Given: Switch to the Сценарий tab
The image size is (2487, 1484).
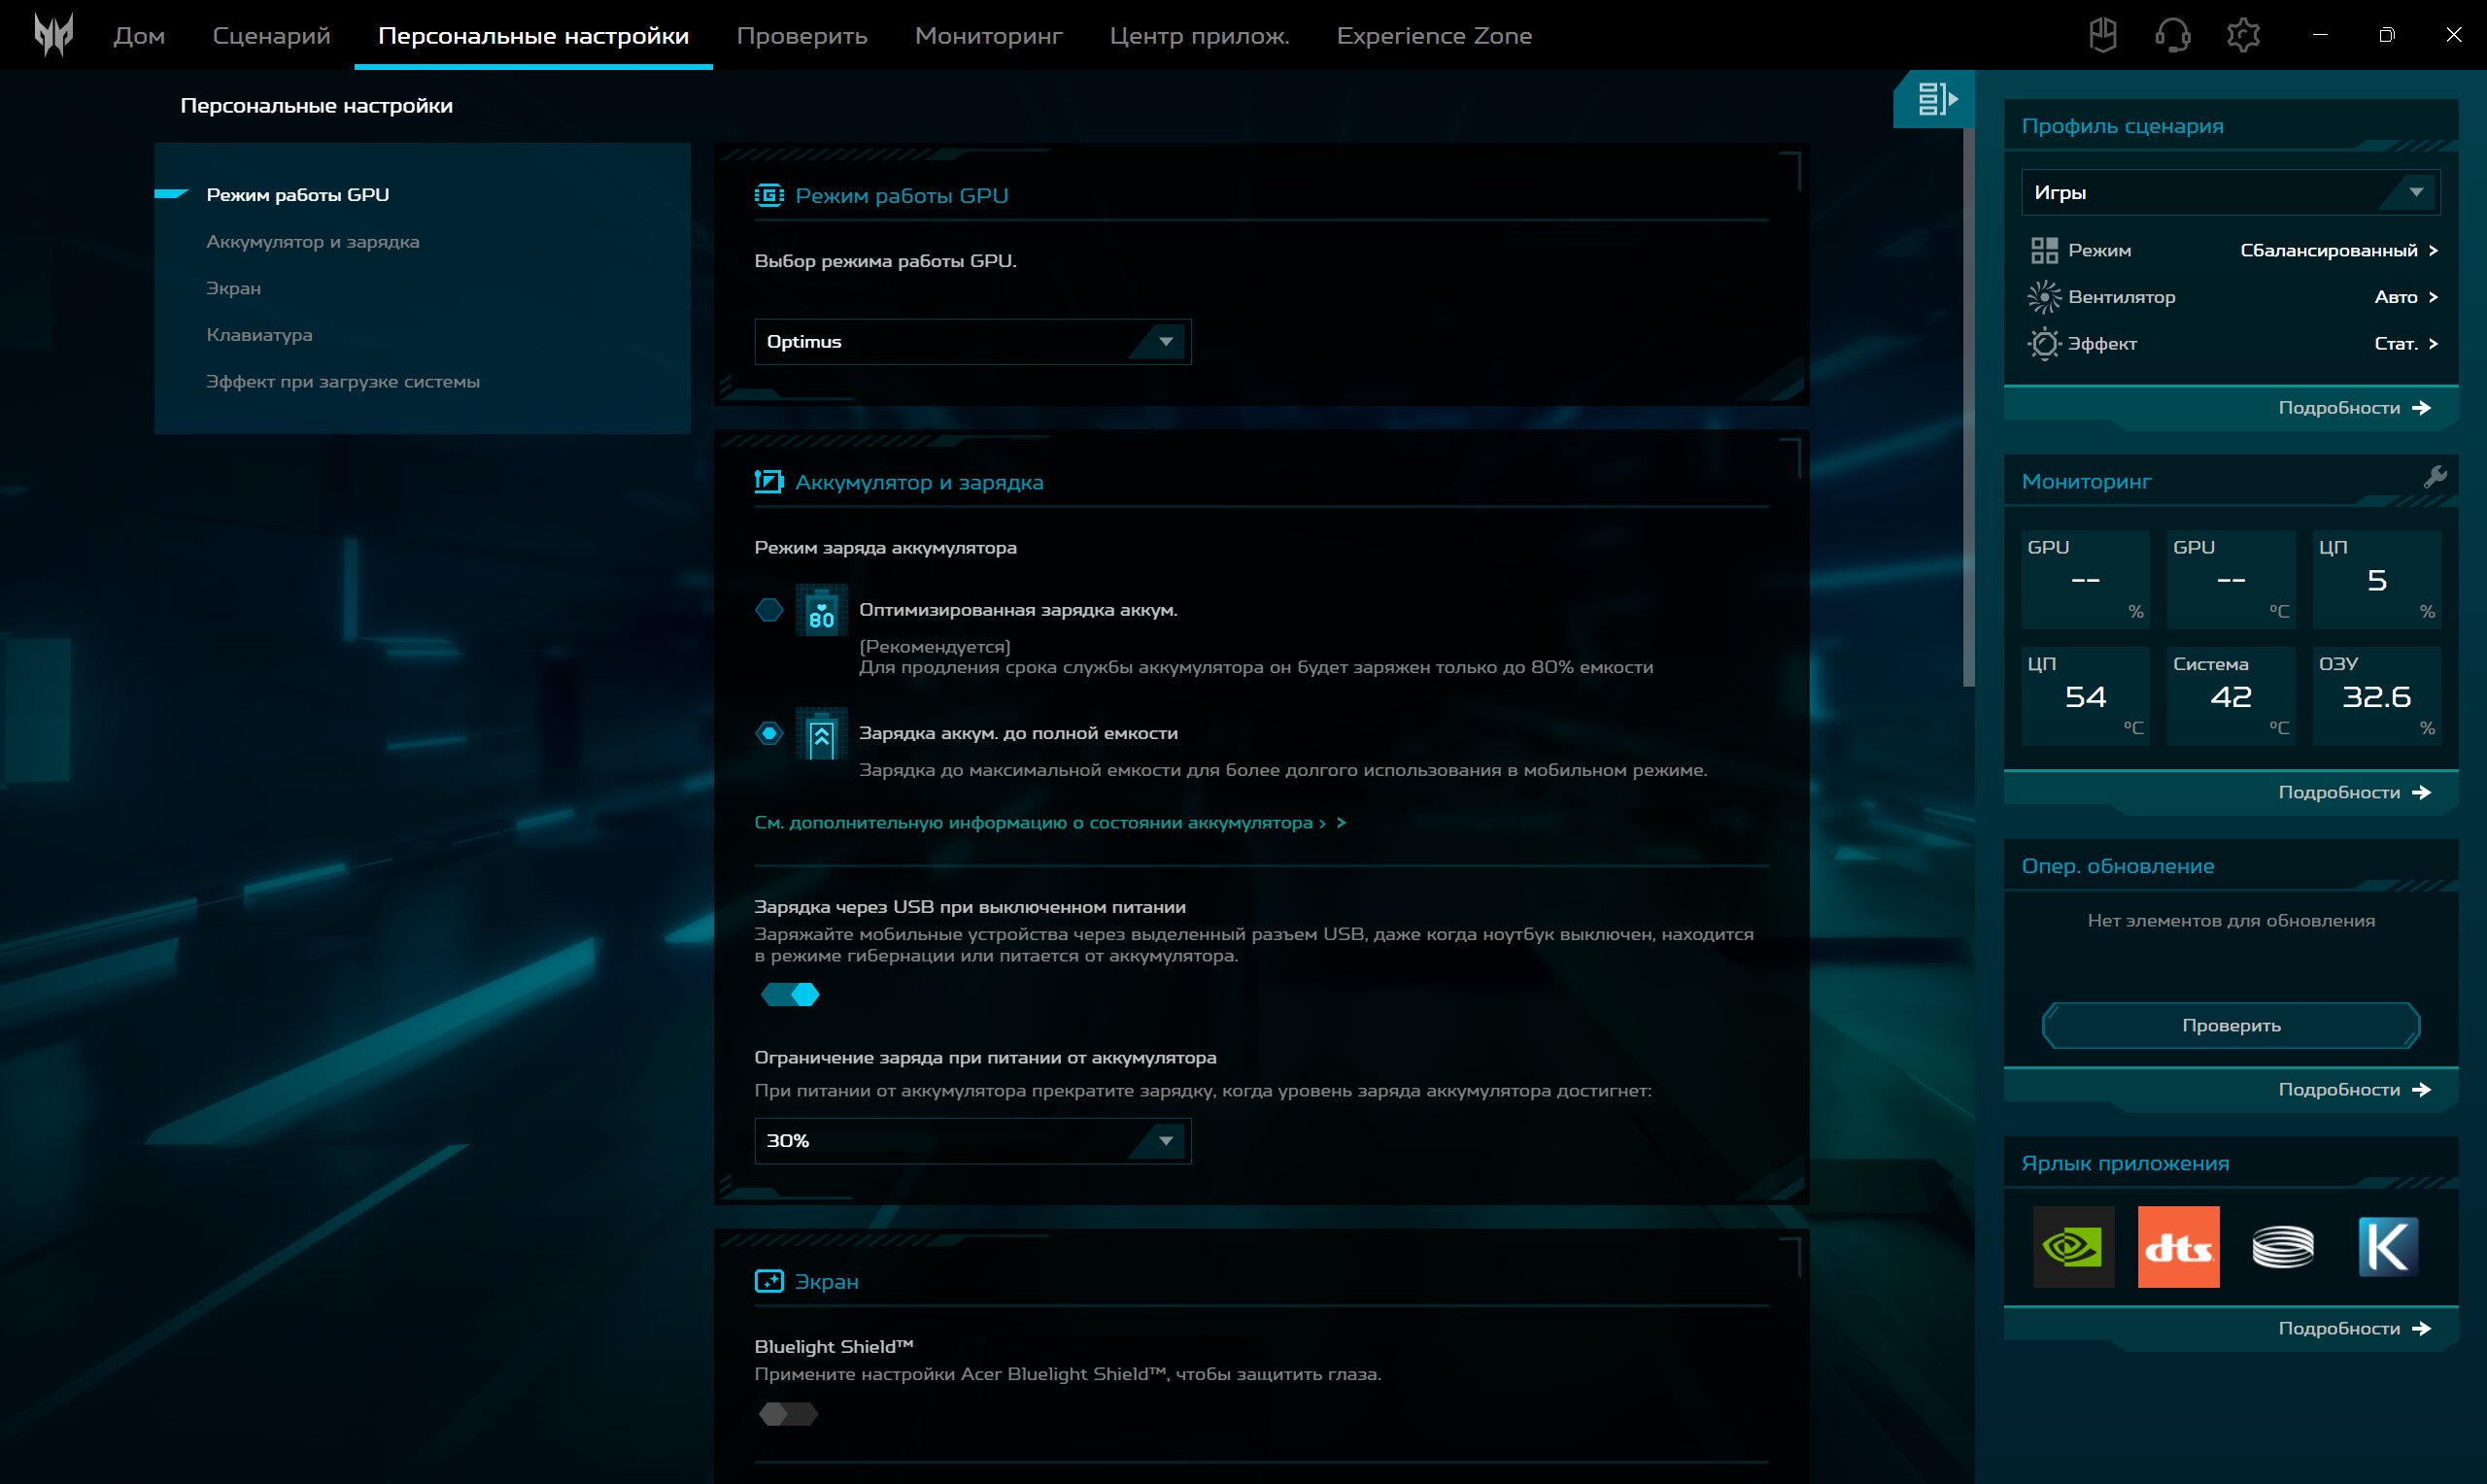Looking at the screenshot, I should coord(271,36).
